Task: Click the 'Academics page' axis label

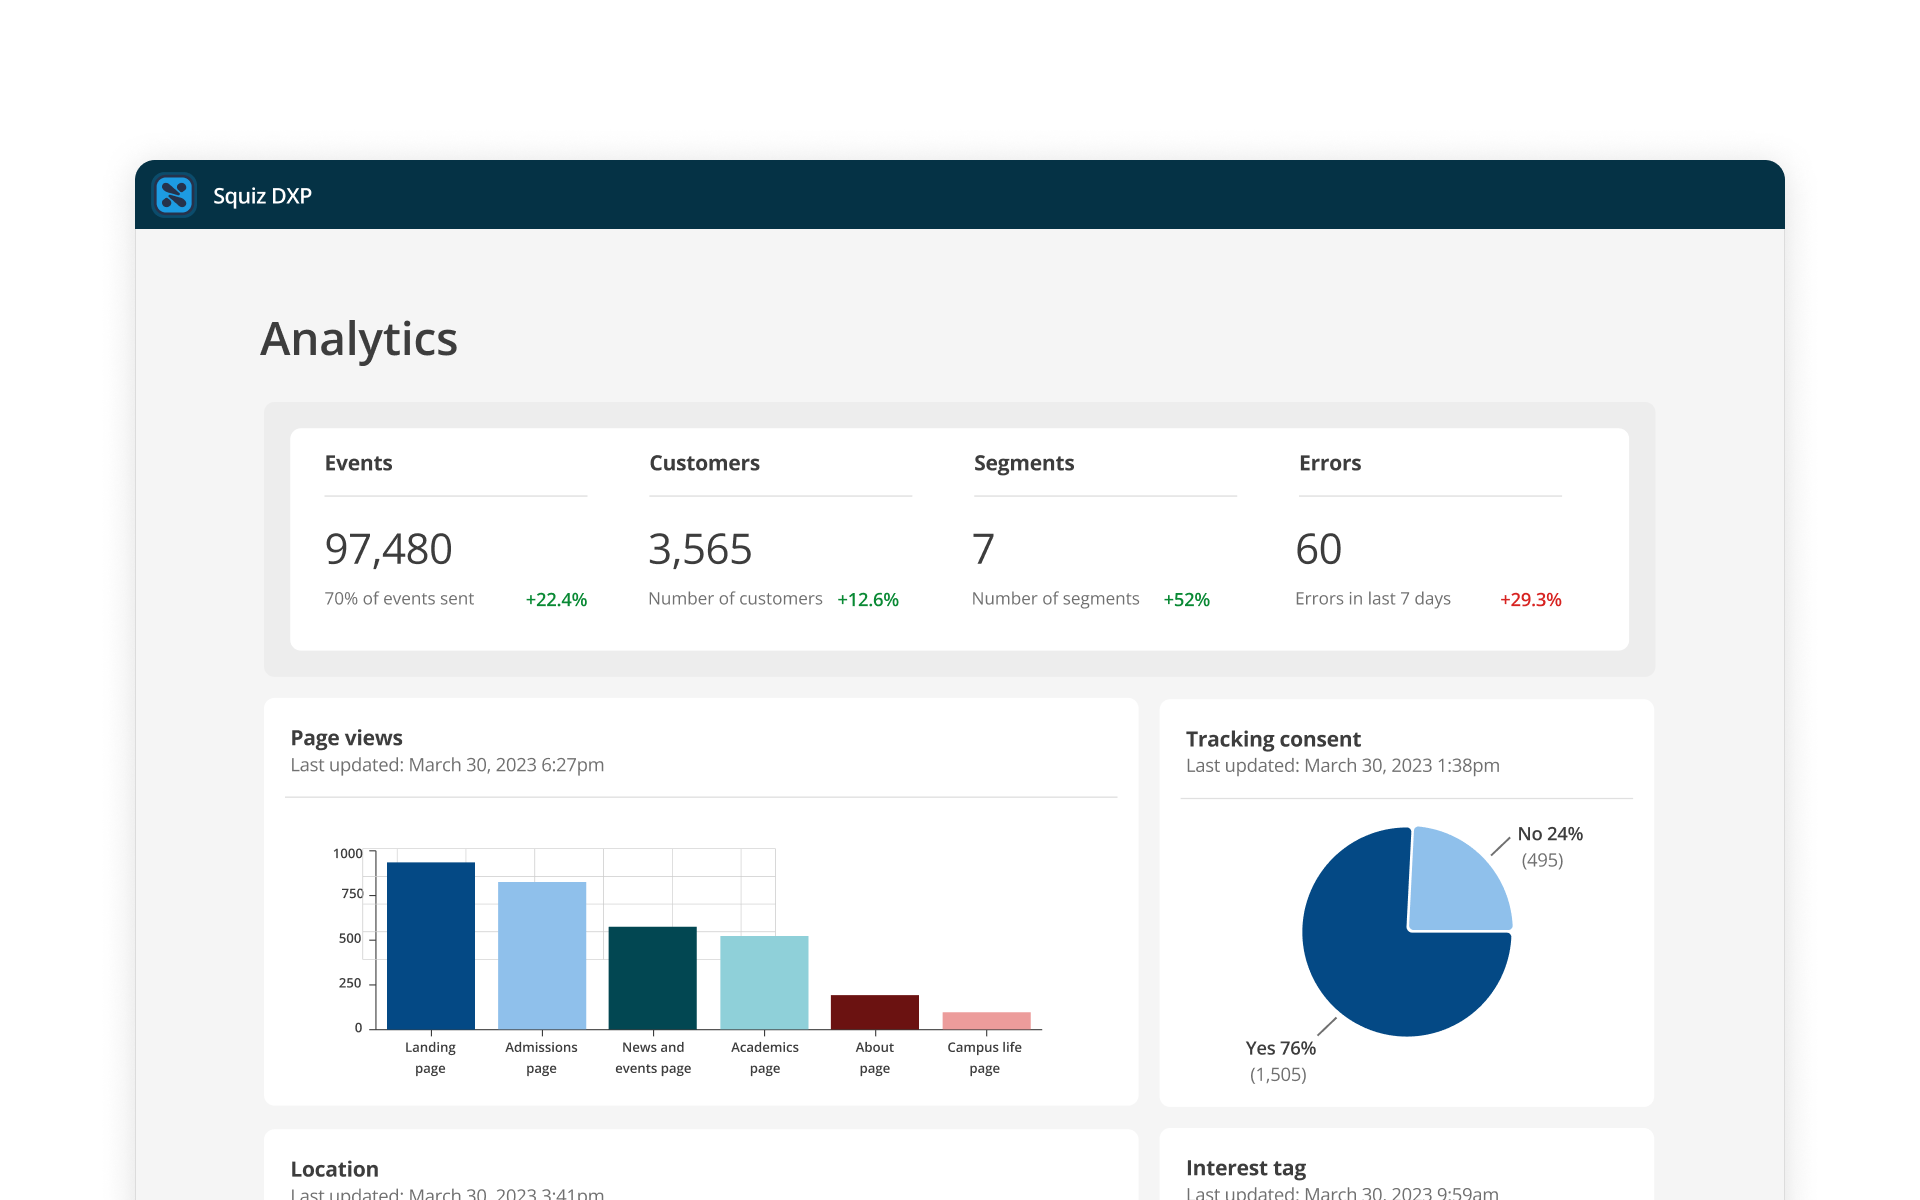Action: click(765, 1058)
